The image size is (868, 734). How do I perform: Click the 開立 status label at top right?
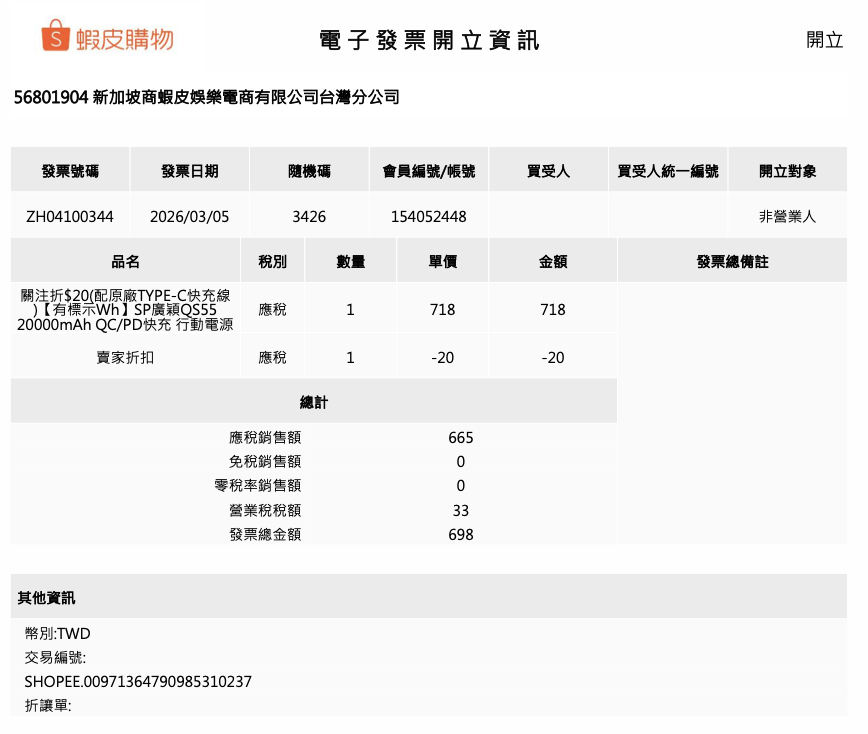824,40
